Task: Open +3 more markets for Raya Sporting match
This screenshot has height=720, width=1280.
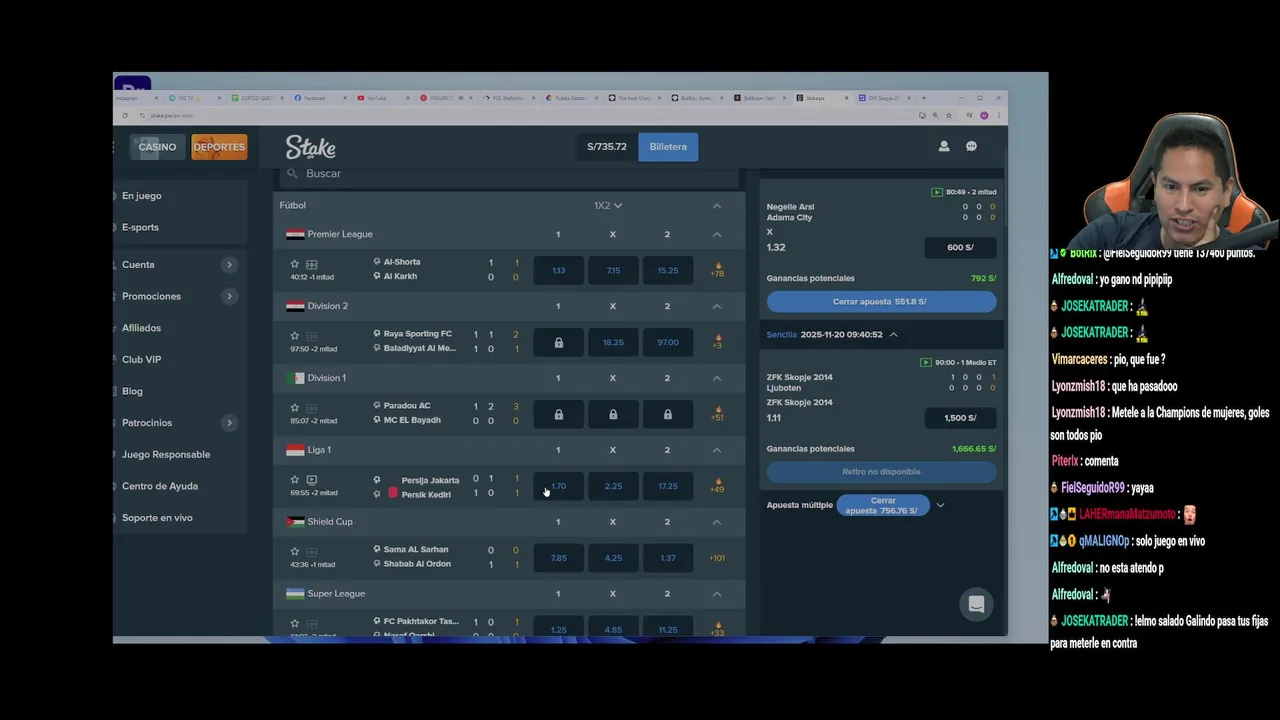Action: click(717, 342)
